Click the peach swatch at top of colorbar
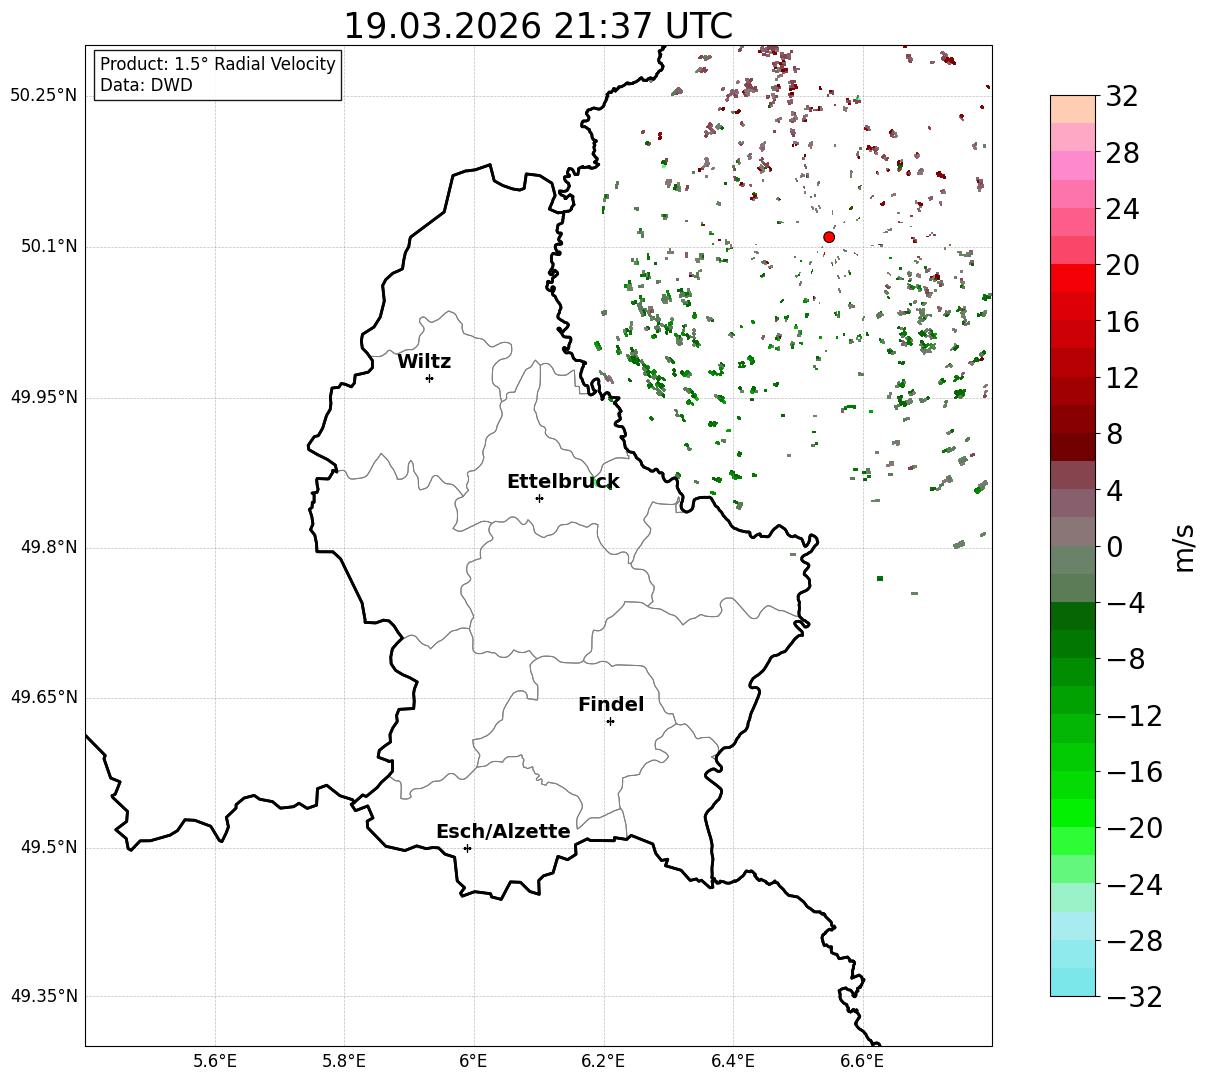Screen dimensions: 1207x1081 pyautogui.click(x=1073, y=110)
